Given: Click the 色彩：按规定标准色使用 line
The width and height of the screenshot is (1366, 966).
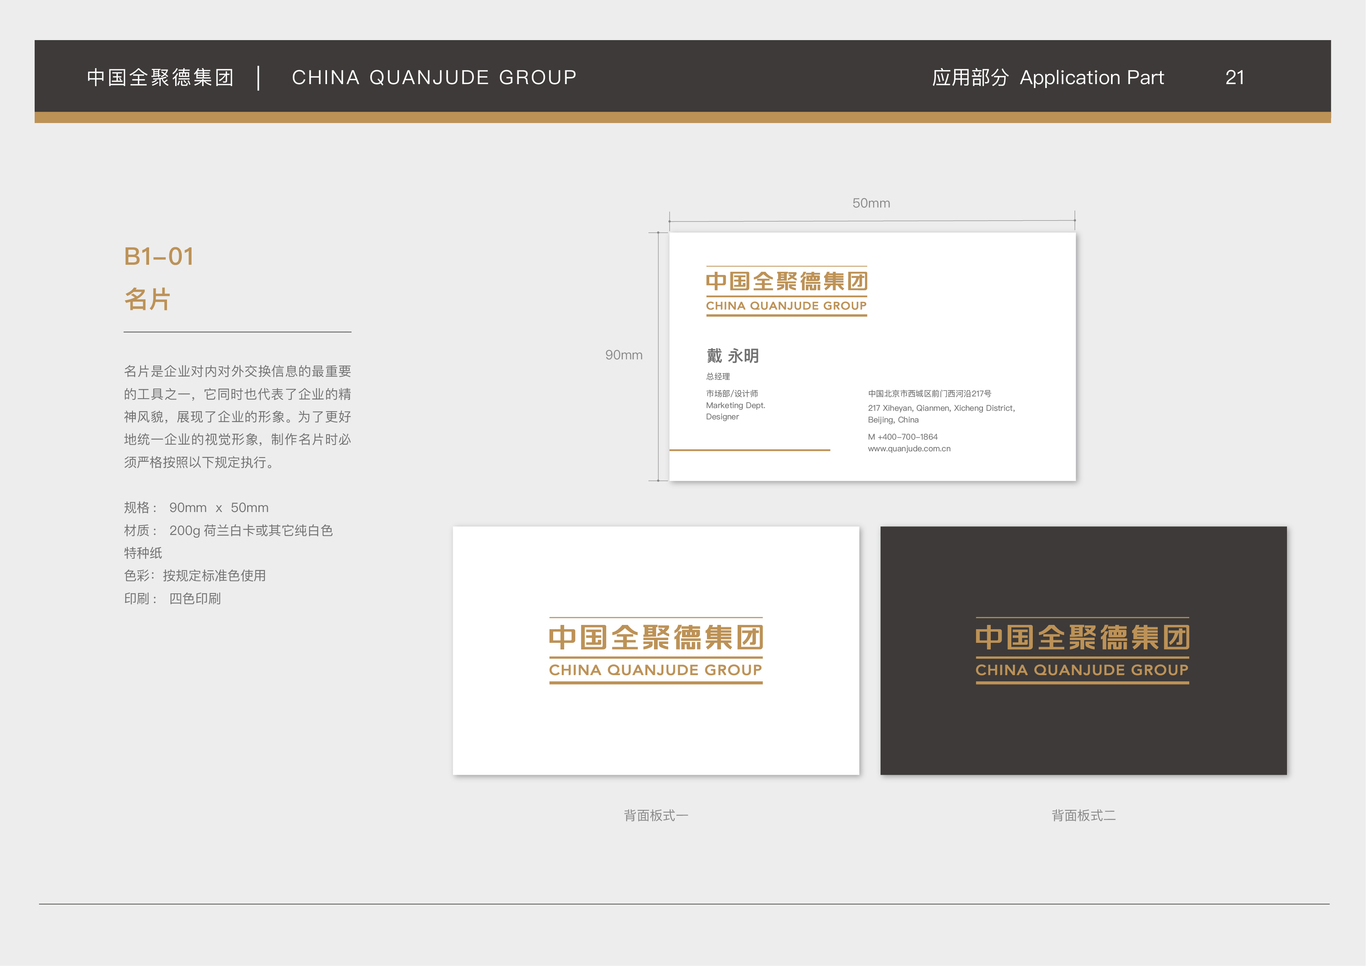Looking at the screenshot, I should pos(195,575).
